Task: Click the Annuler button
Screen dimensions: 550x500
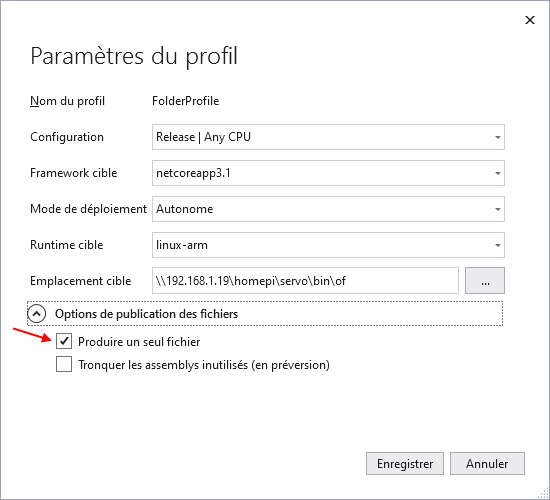Action: tap(487, 464)
